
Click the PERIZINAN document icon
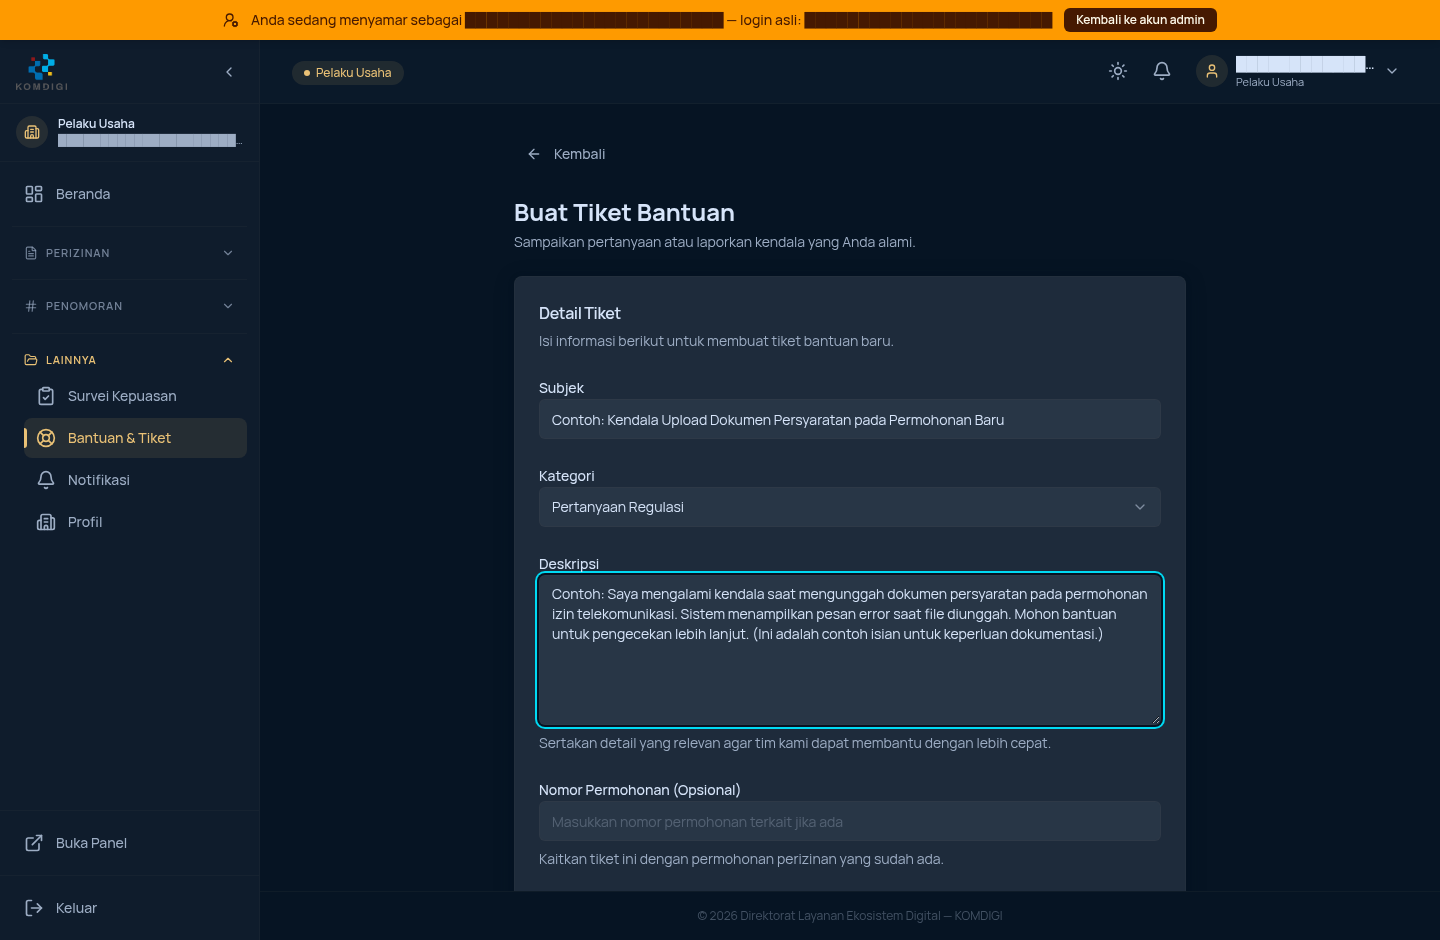pyautogui.click(x=31, y=253)
